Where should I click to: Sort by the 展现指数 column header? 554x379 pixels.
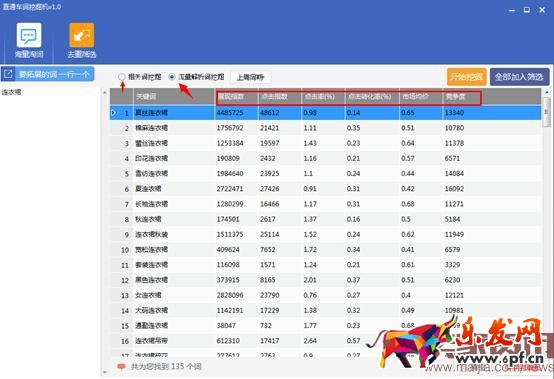pos(237,96)
